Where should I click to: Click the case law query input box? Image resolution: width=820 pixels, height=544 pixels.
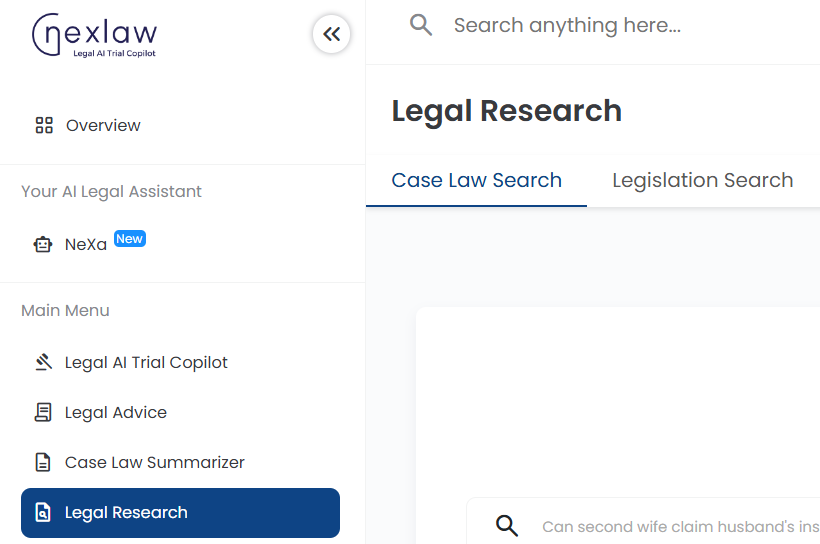pyautogui.click(x=670, y=526)
